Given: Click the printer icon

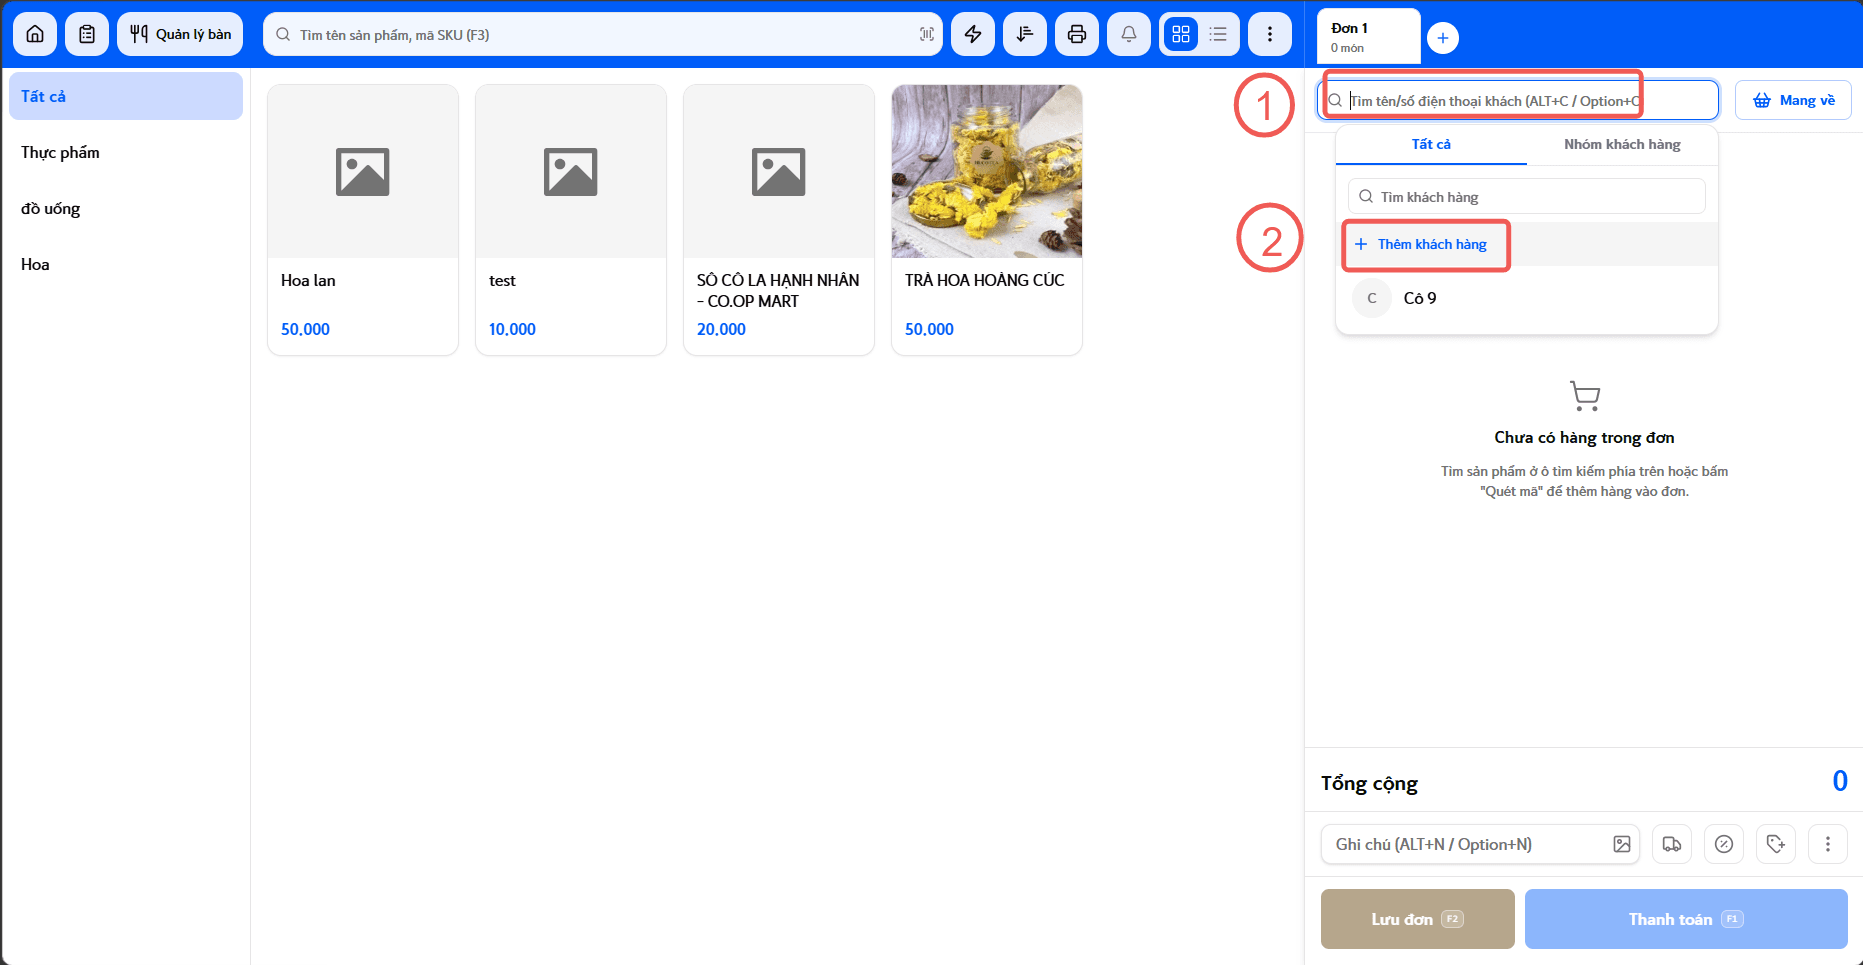Looking at the screenshot, I should coord(1077,34).
